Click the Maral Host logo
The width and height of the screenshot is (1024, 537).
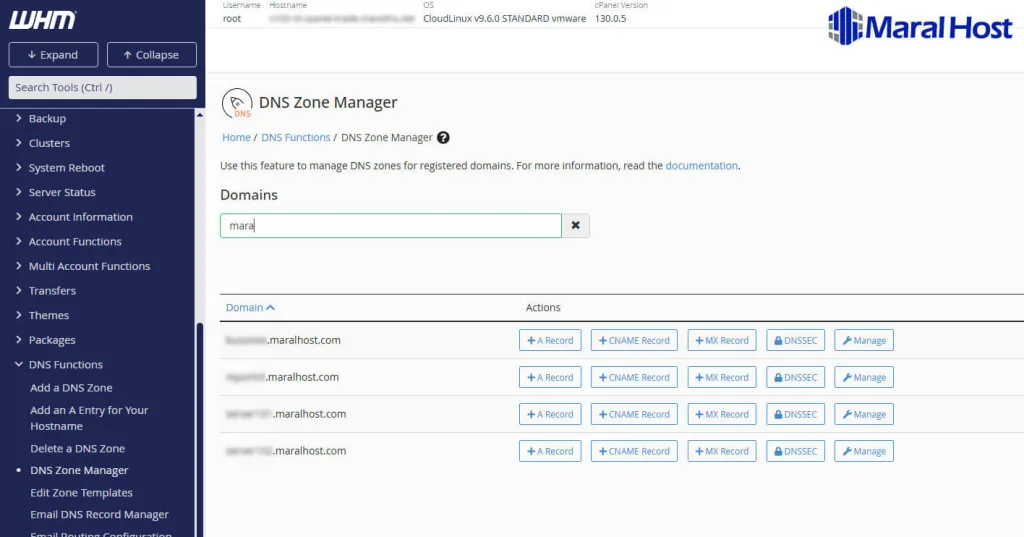point(920,26)
